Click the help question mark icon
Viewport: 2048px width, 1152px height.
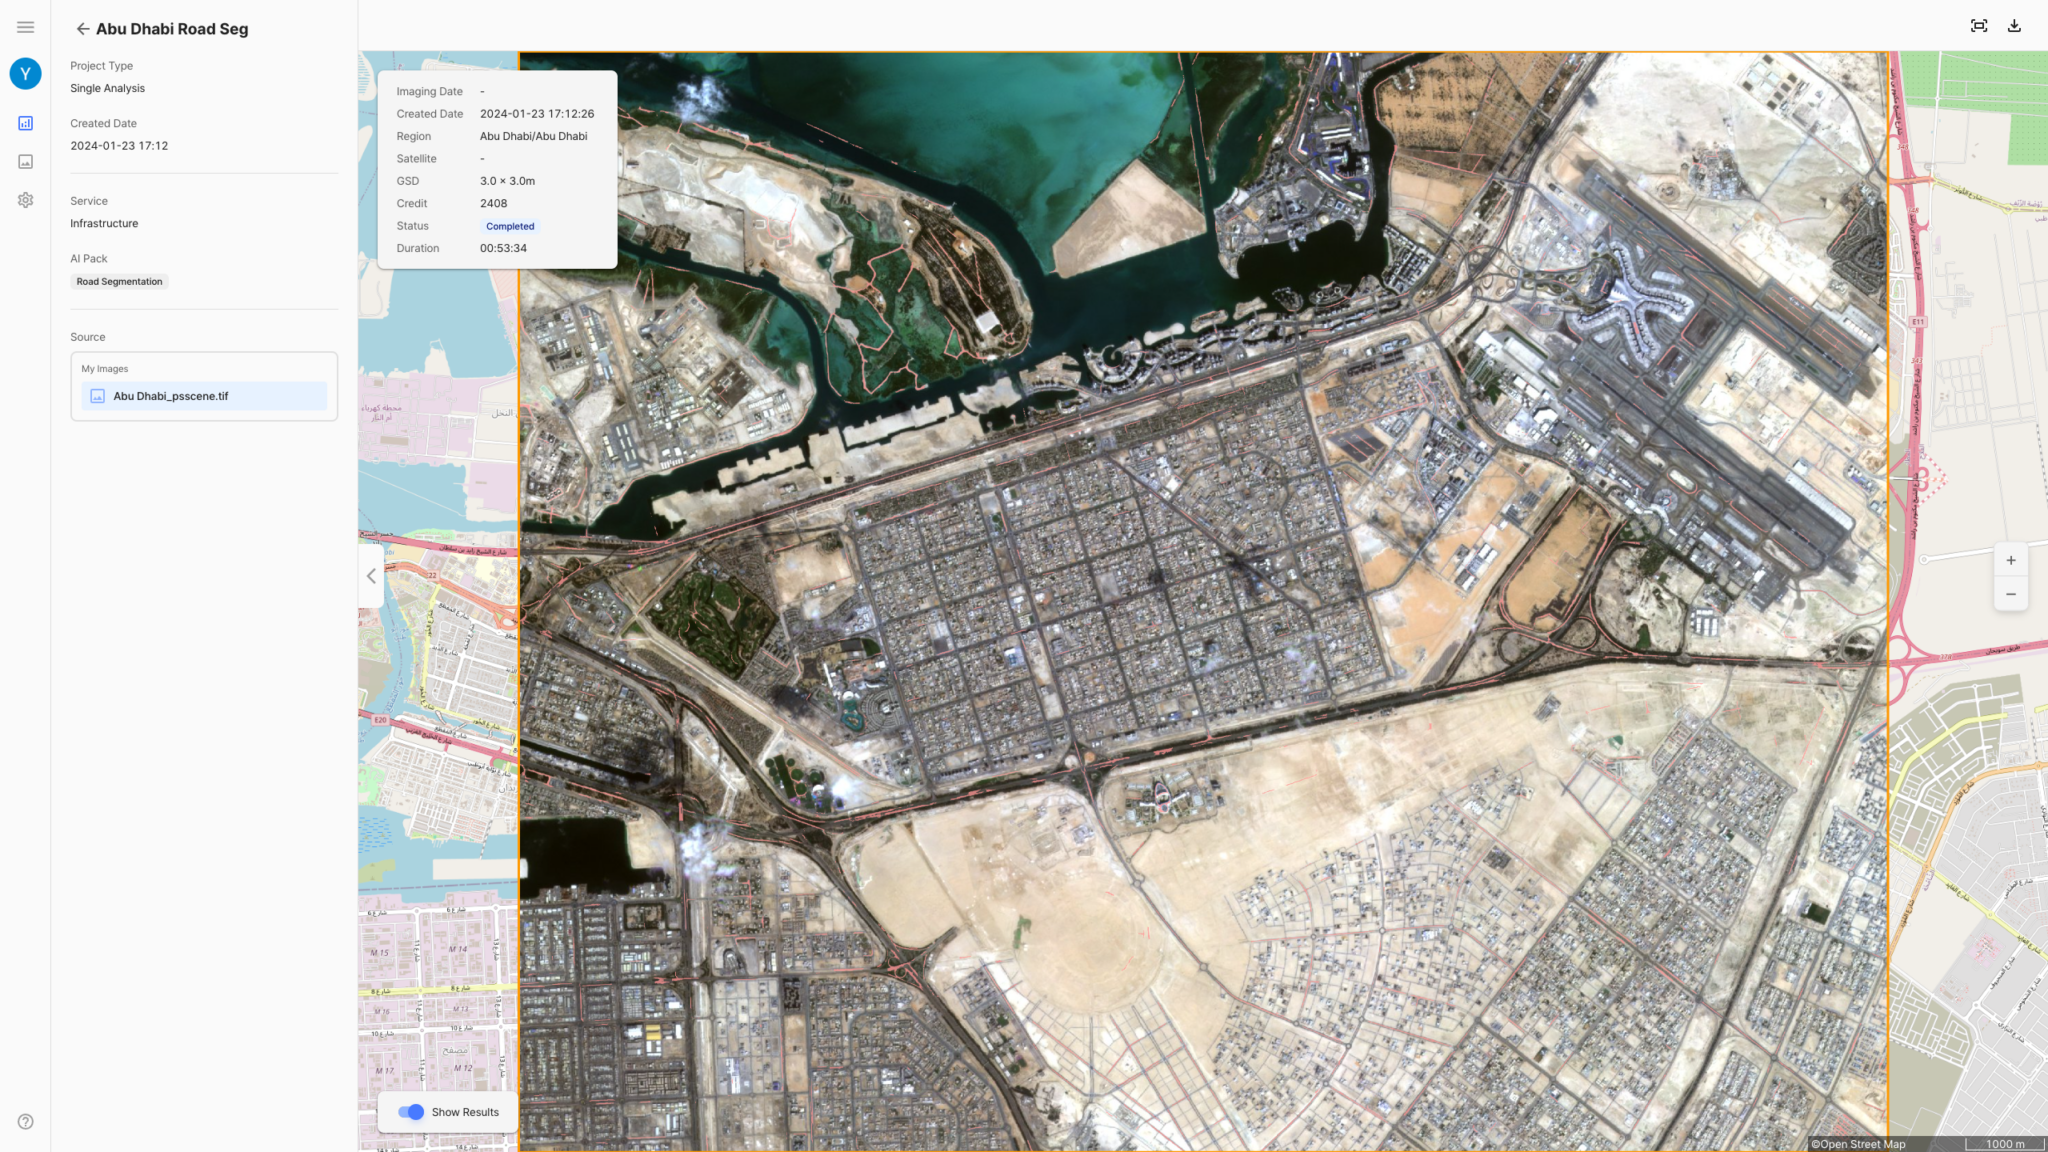(26, 1121)
